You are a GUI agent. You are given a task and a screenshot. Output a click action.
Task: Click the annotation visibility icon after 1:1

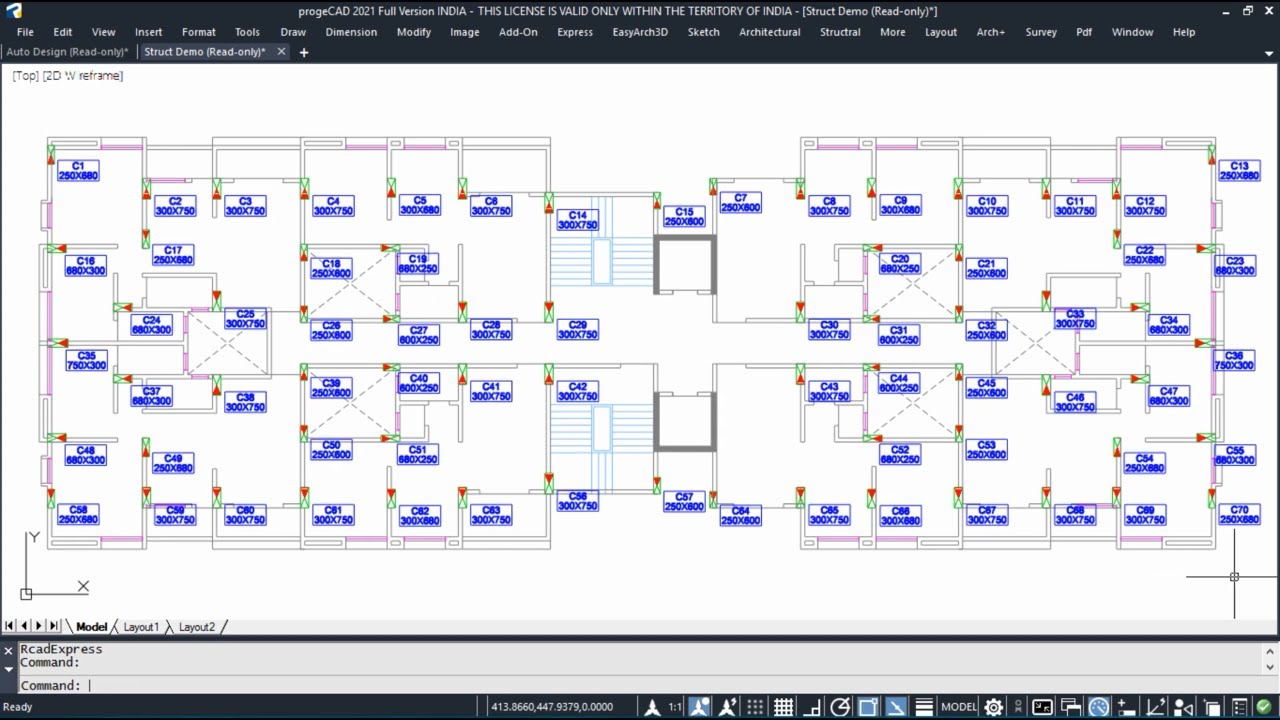699,707
